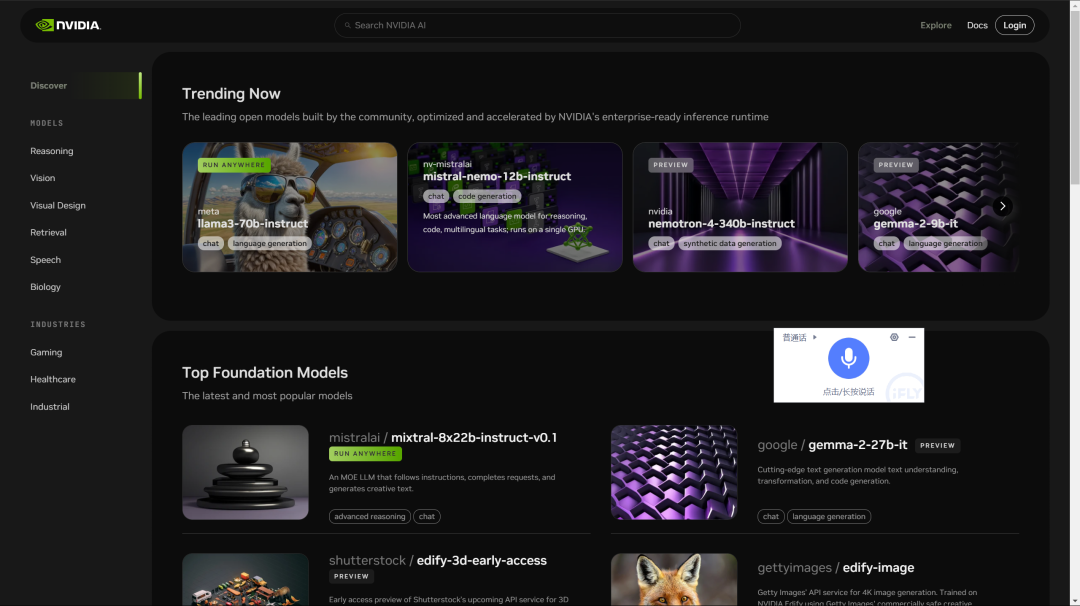This screenshot has height=606, width=1080.
Task: Open the gemma-2-9b-it trending card
Action: (x=938, y=207)
